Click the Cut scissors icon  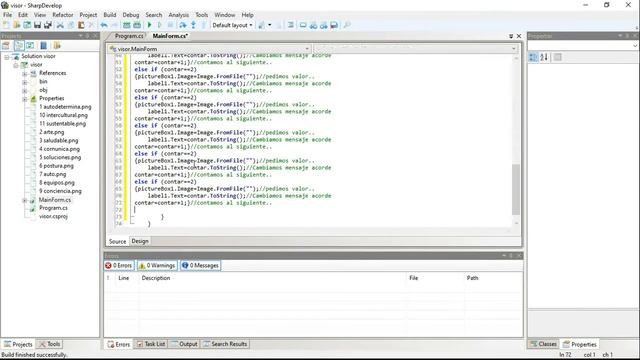coord(60,25)
